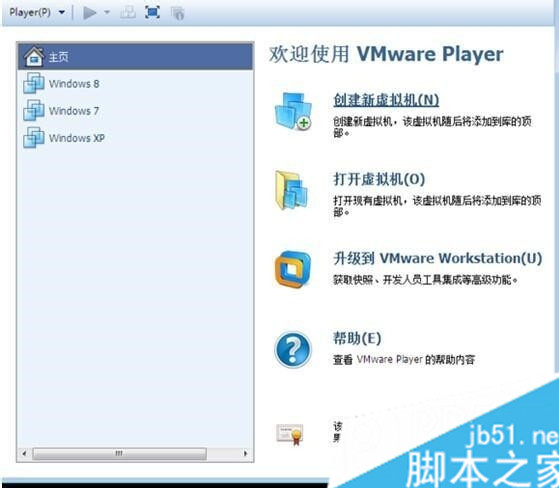The image size is (559, 488).
Task: Click the house icon beside 主页
Action: [x=34, y=56]
